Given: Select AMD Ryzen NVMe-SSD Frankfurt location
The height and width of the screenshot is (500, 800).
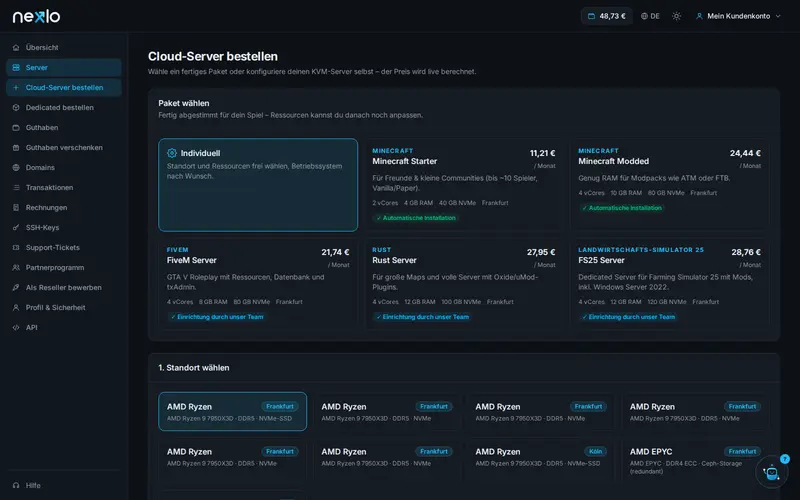Looking at the screenshot, I should coord(233,411).
